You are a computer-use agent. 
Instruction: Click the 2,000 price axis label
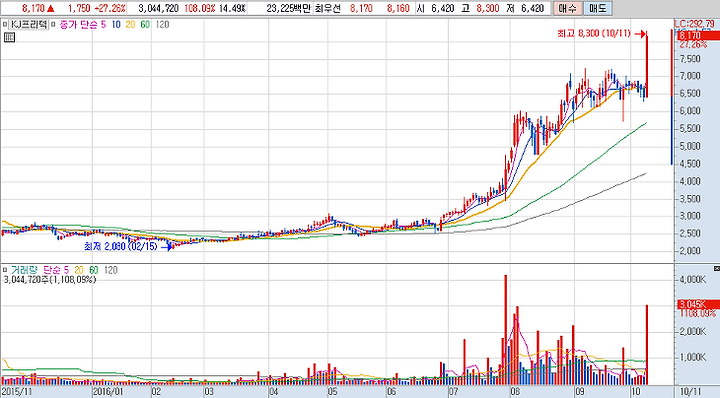[x=690, y=251]
